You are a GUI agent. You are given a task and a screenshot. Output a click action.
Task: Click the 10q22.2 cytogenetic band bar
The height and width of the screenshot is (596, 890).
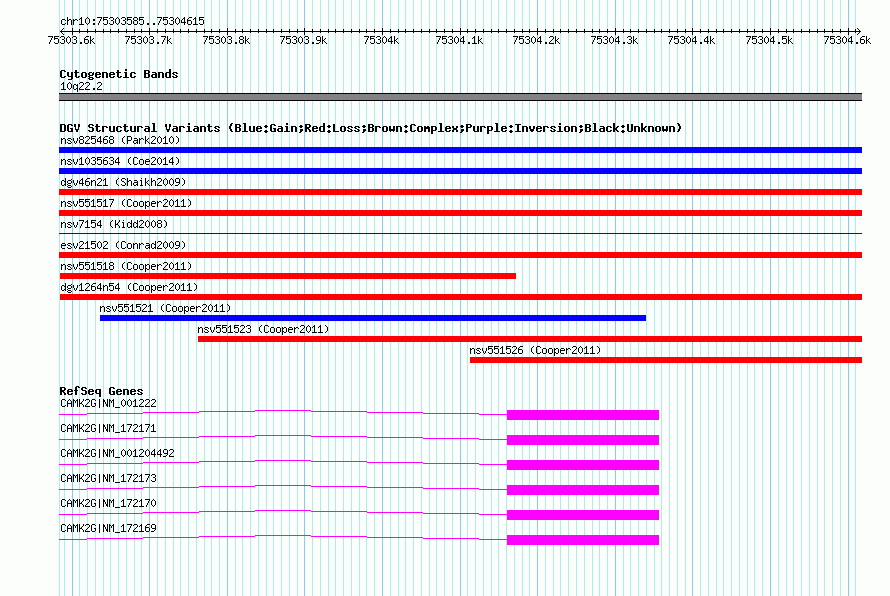tap(460, 97)
